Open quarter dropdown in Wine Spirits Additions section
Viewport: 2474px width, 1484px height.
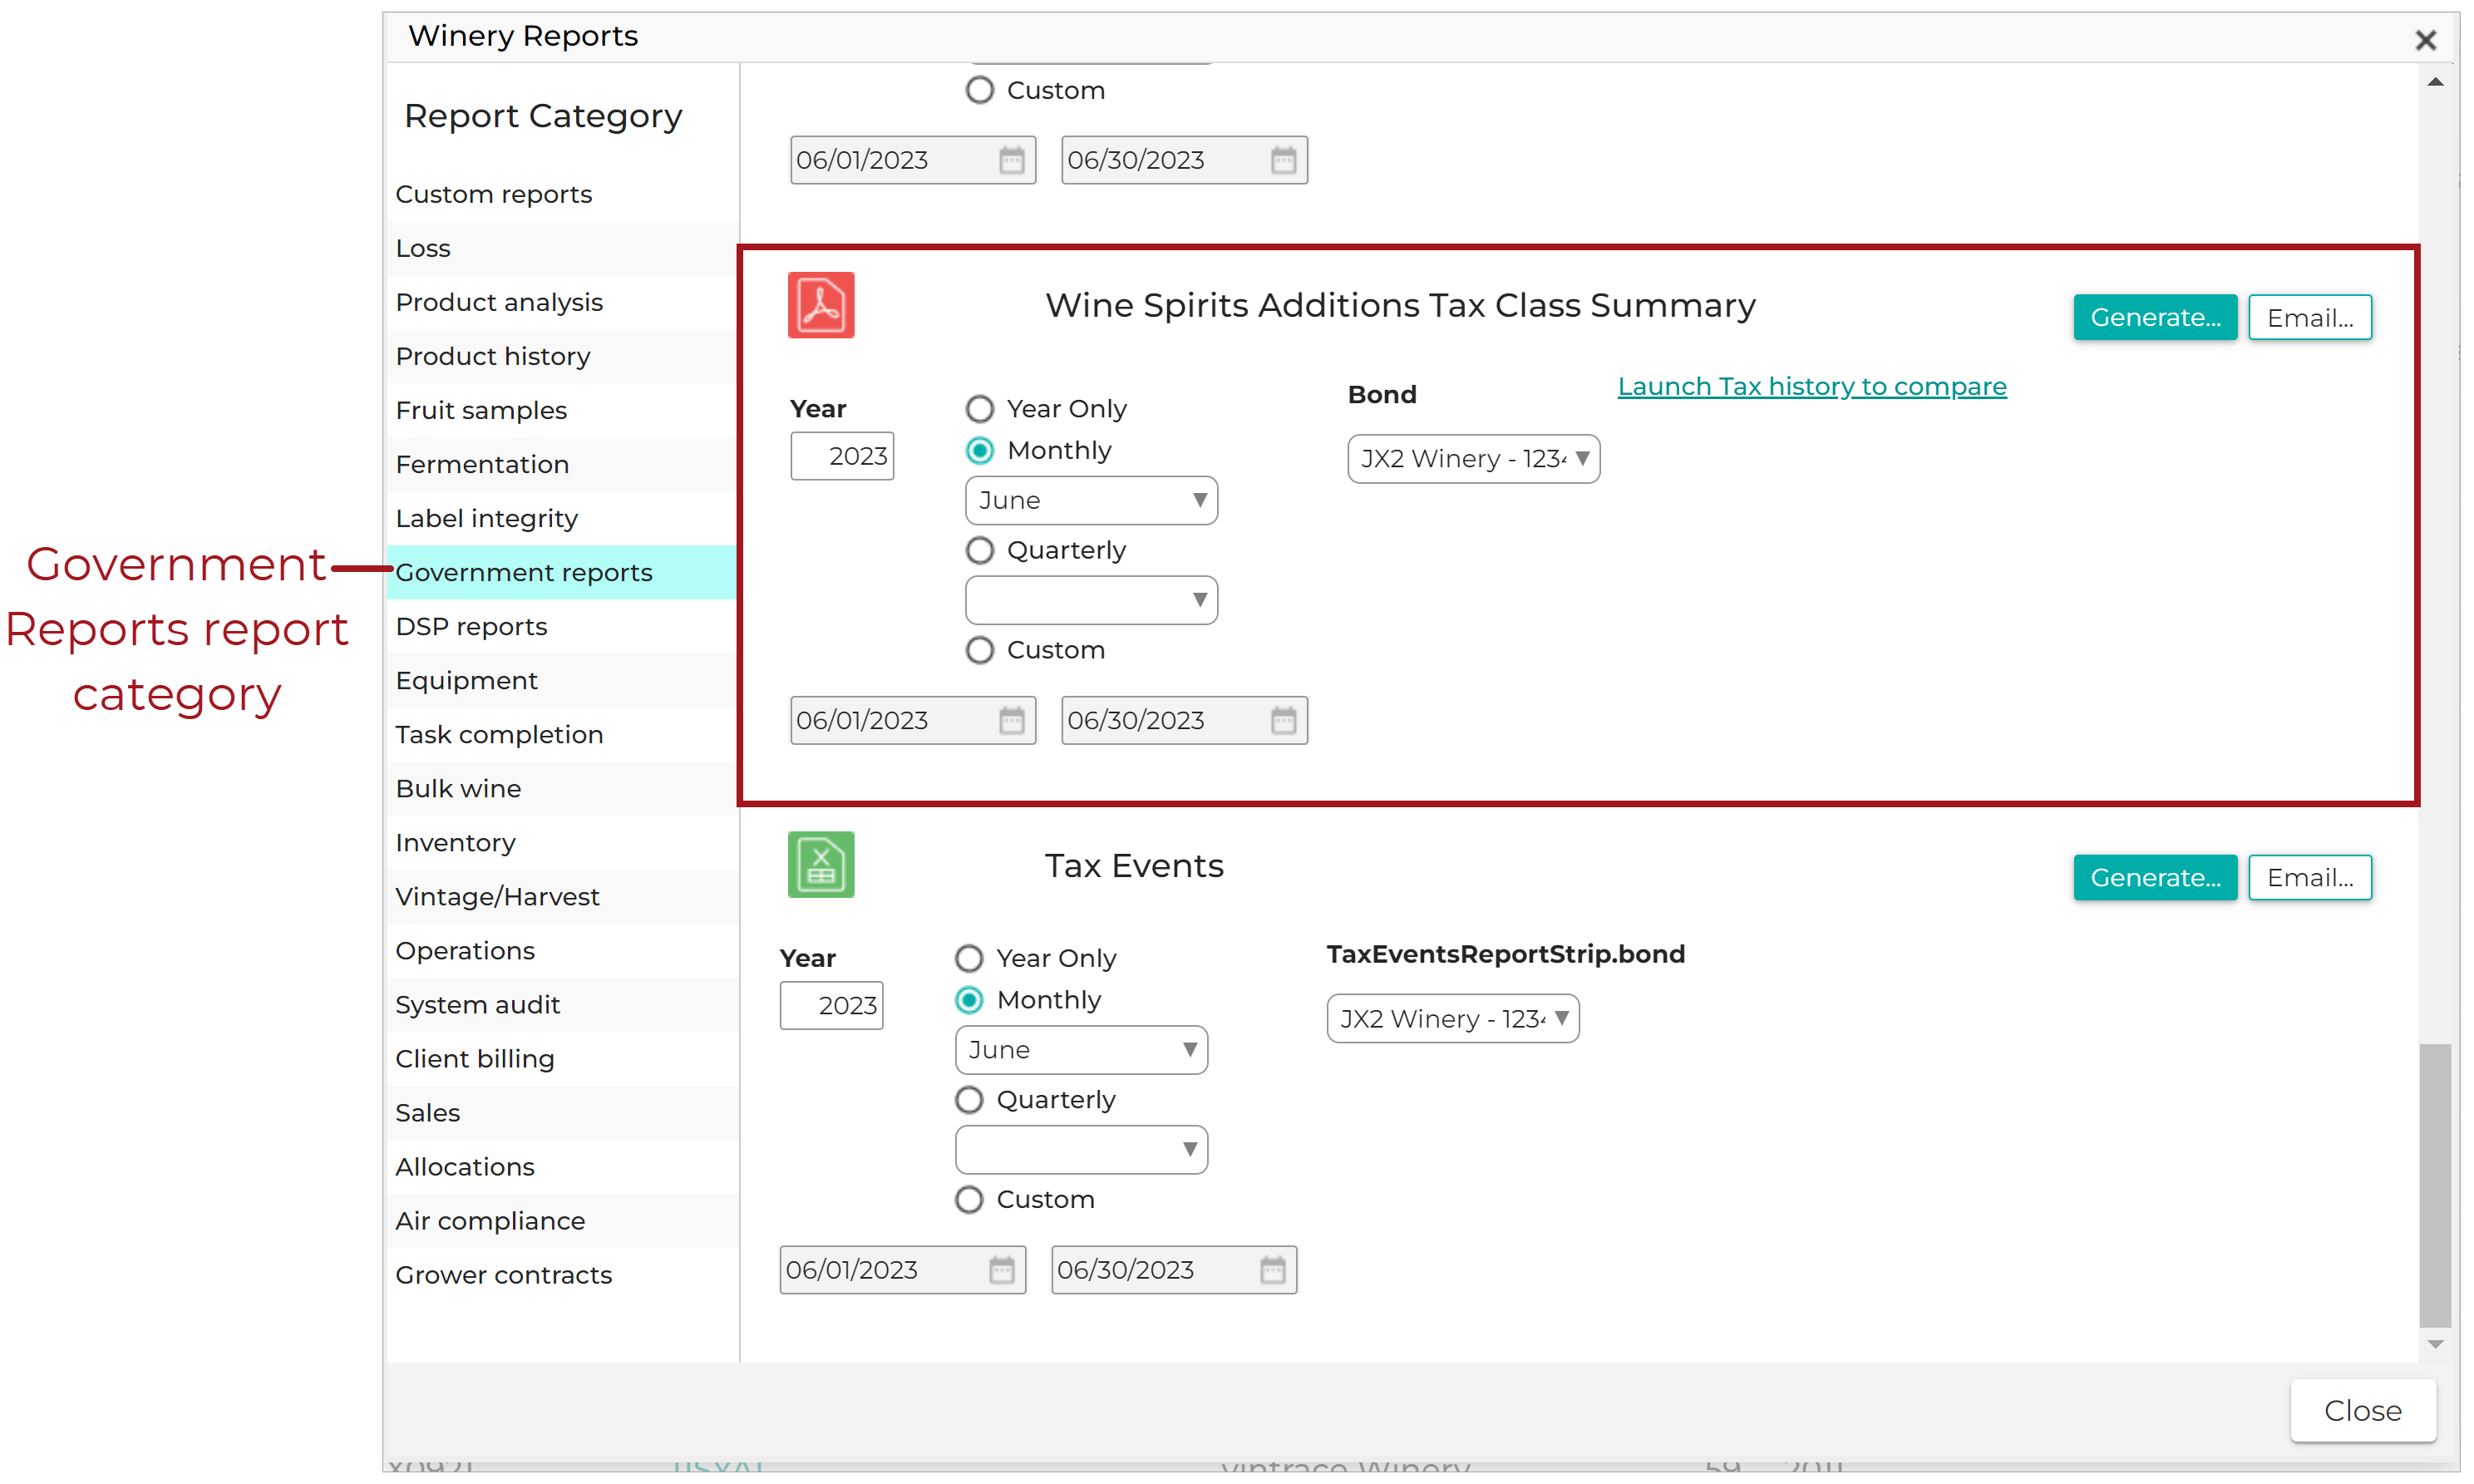[1091, 600]
